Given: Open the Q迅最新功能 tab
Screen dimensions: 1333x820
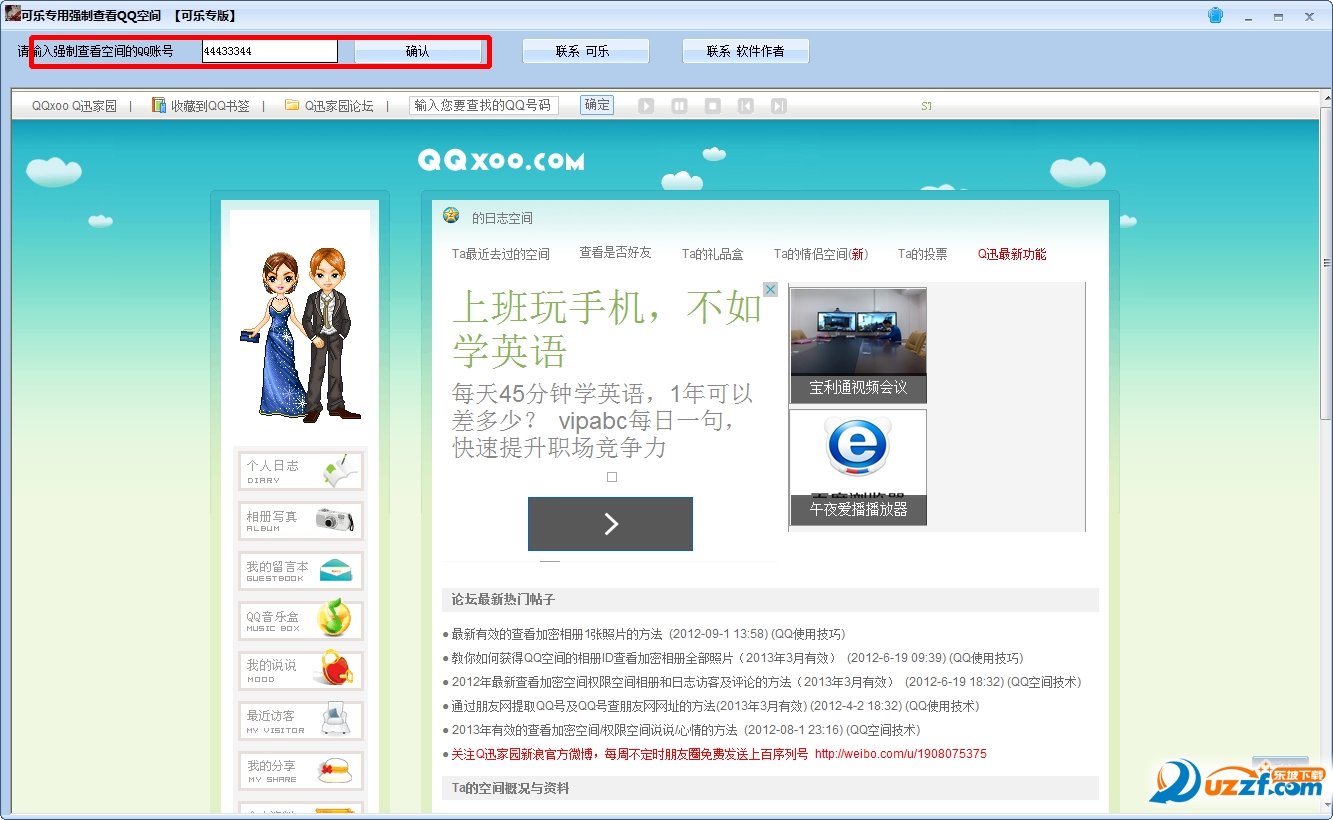Looking at the screenshot, I should pos(1012,254).
